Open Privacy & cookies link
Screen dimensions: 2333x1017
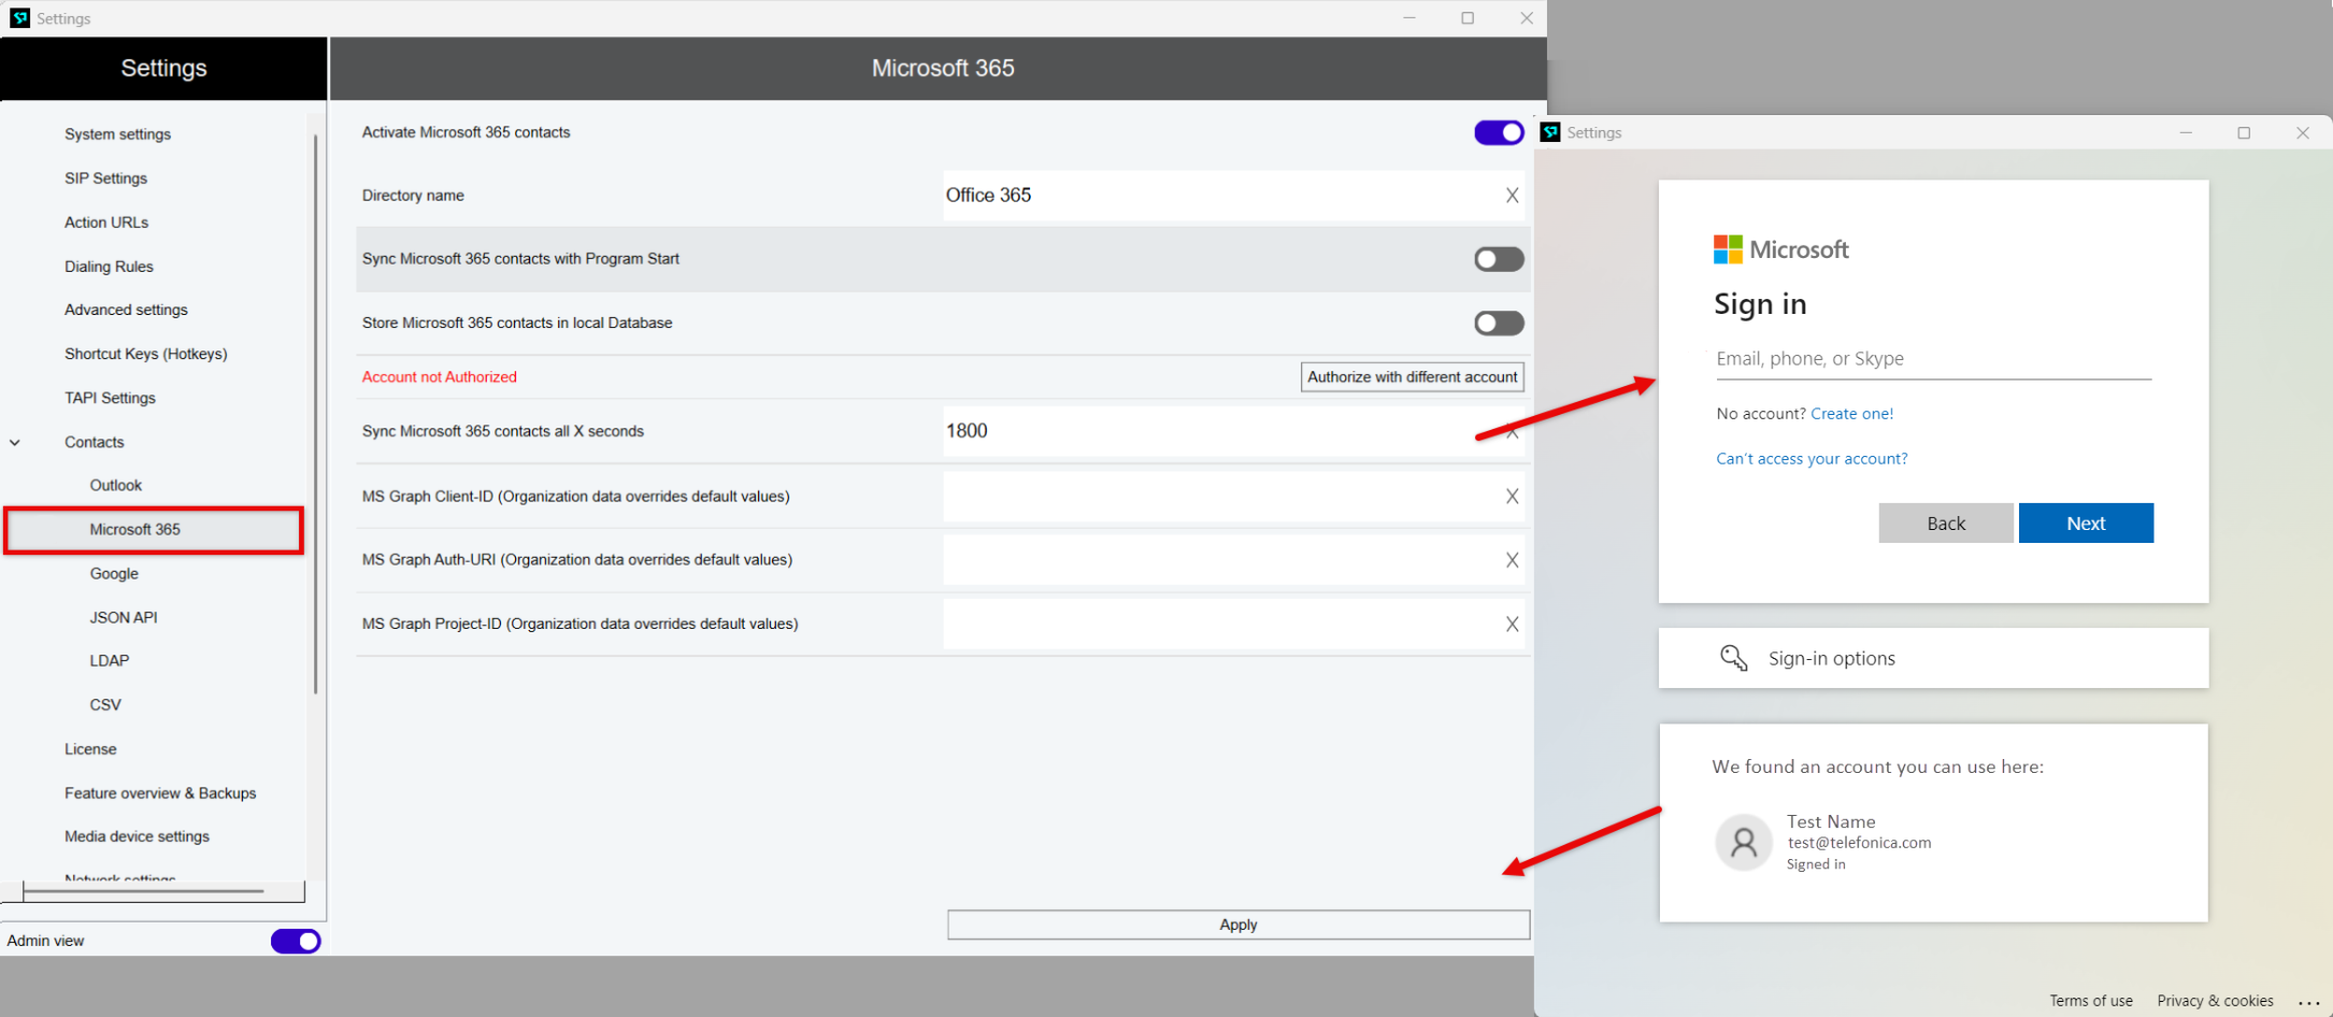tap(2215, 1001)
